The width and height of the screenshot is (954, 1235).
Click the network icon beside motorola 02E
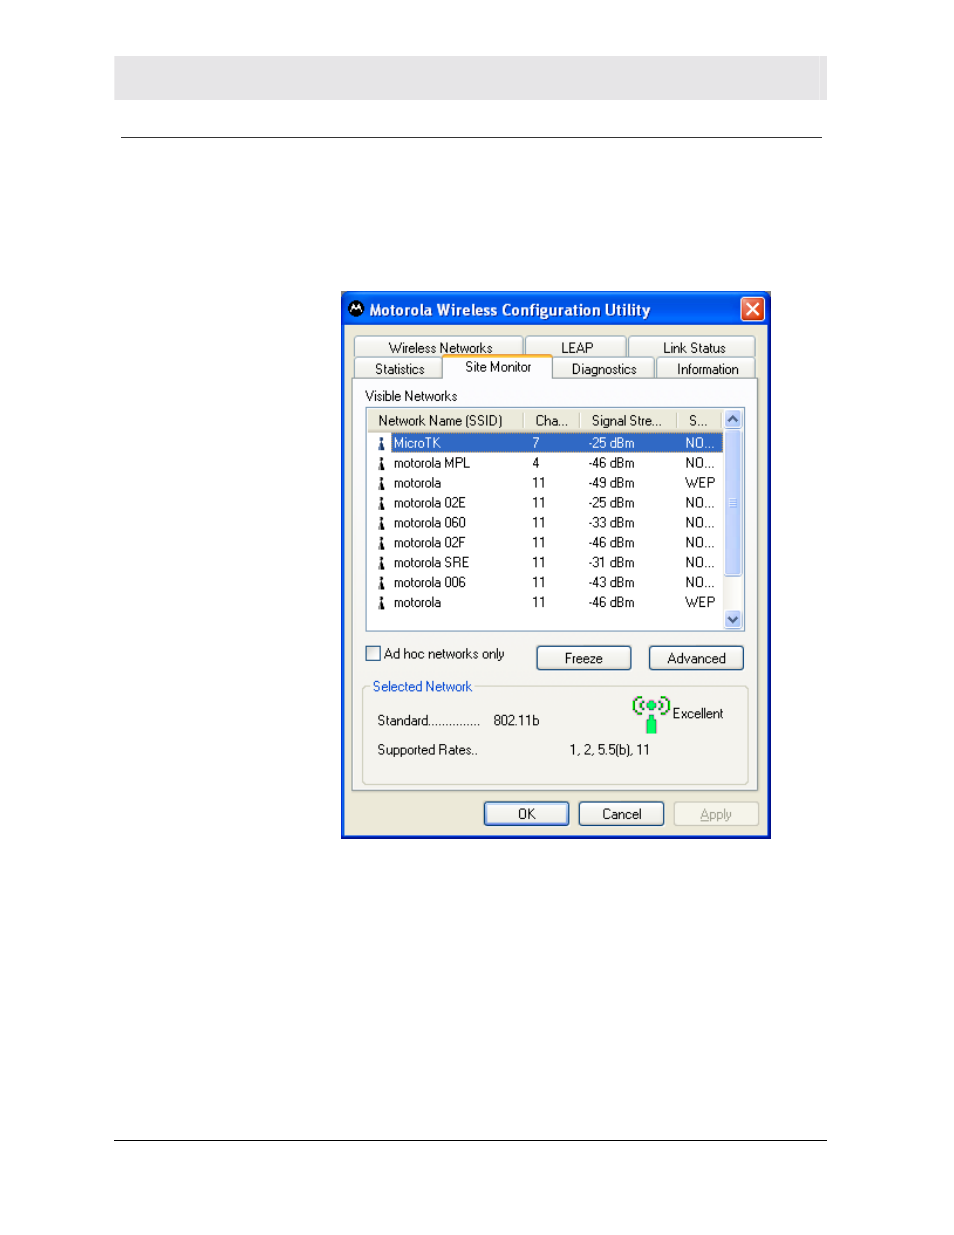pos(381,503)
